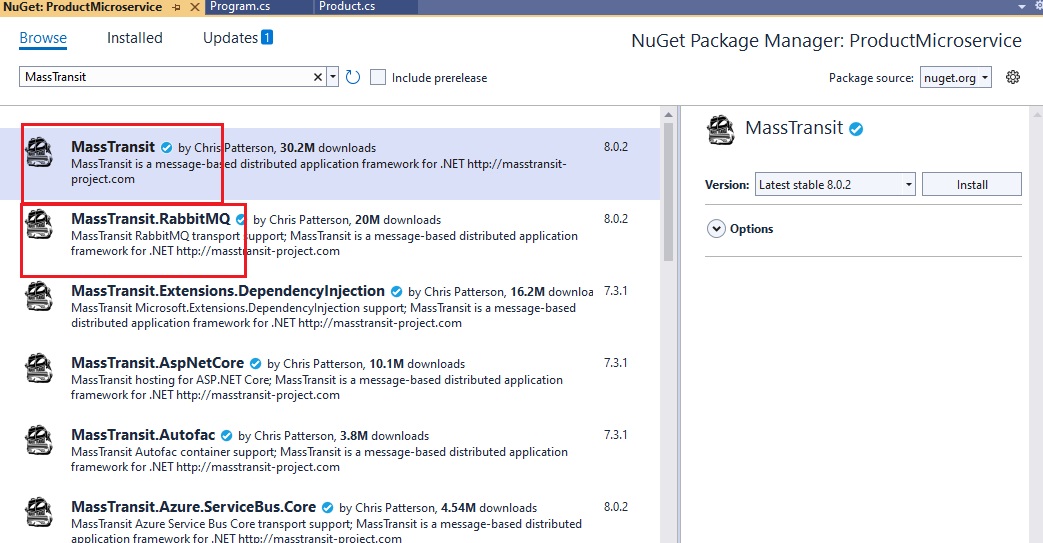This screenshot has height=543, width=1043.
Task: Select the MassTransit.AspNetCore package title
Action: click(x=158, y=363)
